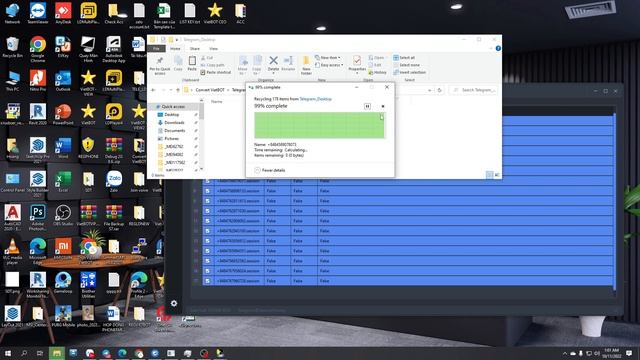Viewport: 640px width, 360px height.
Task: Click Copy path in the ribbon
Action: [x=212, y=65]
